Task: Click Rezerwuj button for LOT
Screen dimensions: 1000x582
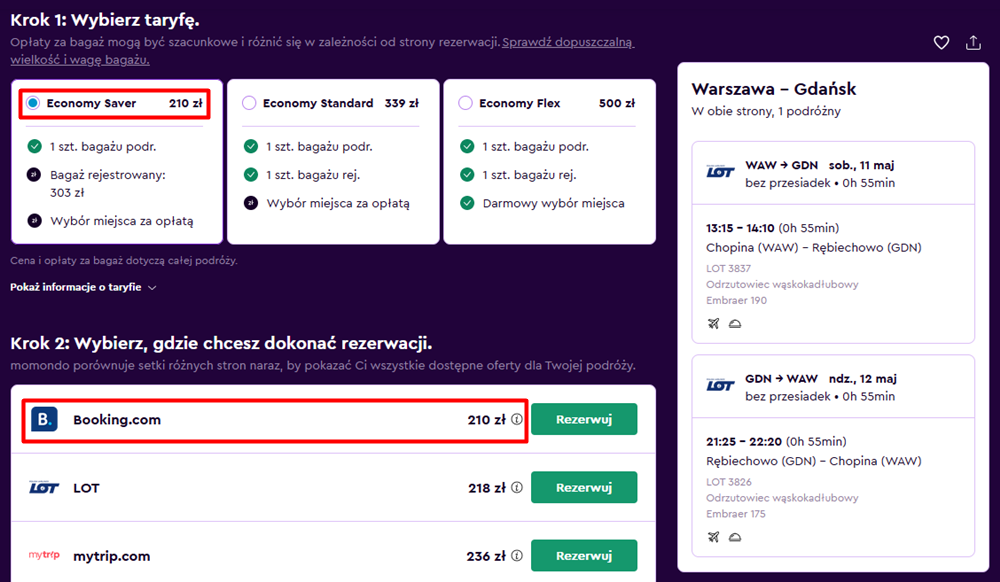Action: [x=584, y=488]
